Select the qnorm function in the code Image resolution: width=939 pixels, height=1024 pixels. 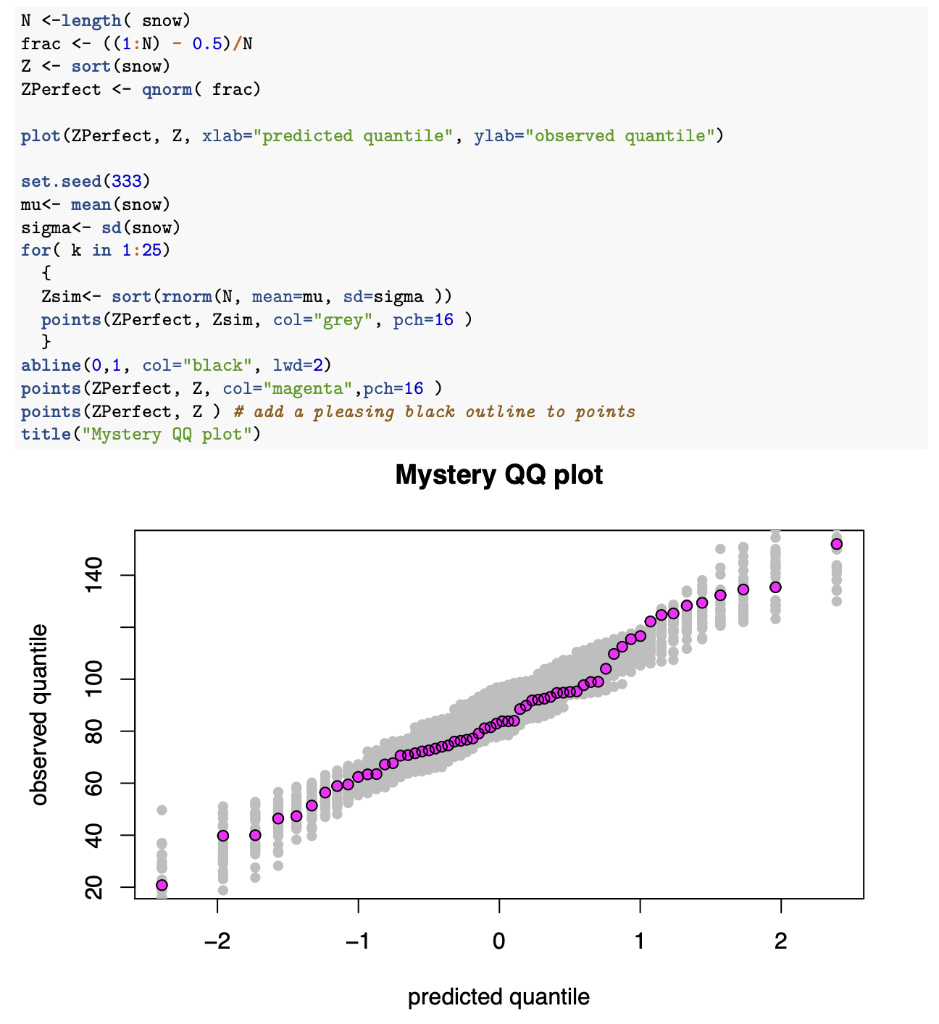[167, 89]
